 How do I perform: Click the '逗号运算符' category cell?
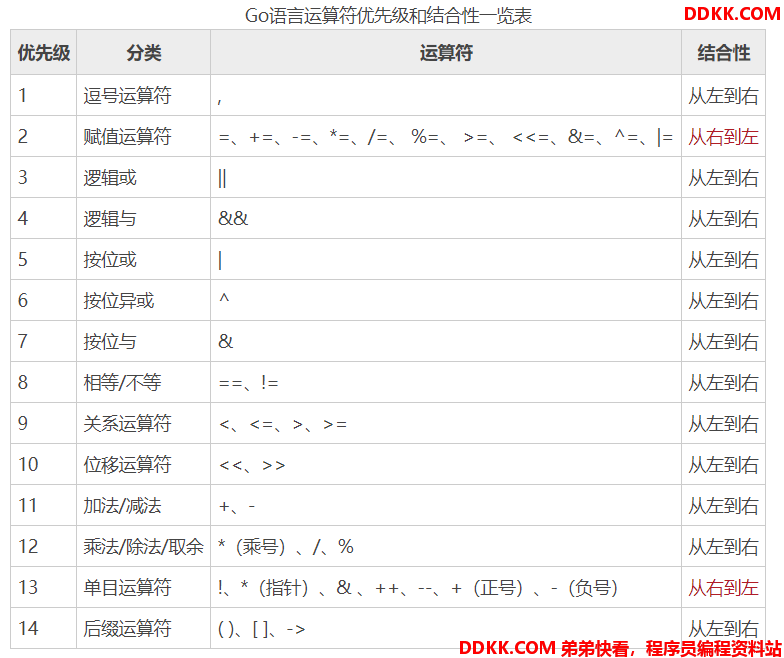click(x=144, y=96)
